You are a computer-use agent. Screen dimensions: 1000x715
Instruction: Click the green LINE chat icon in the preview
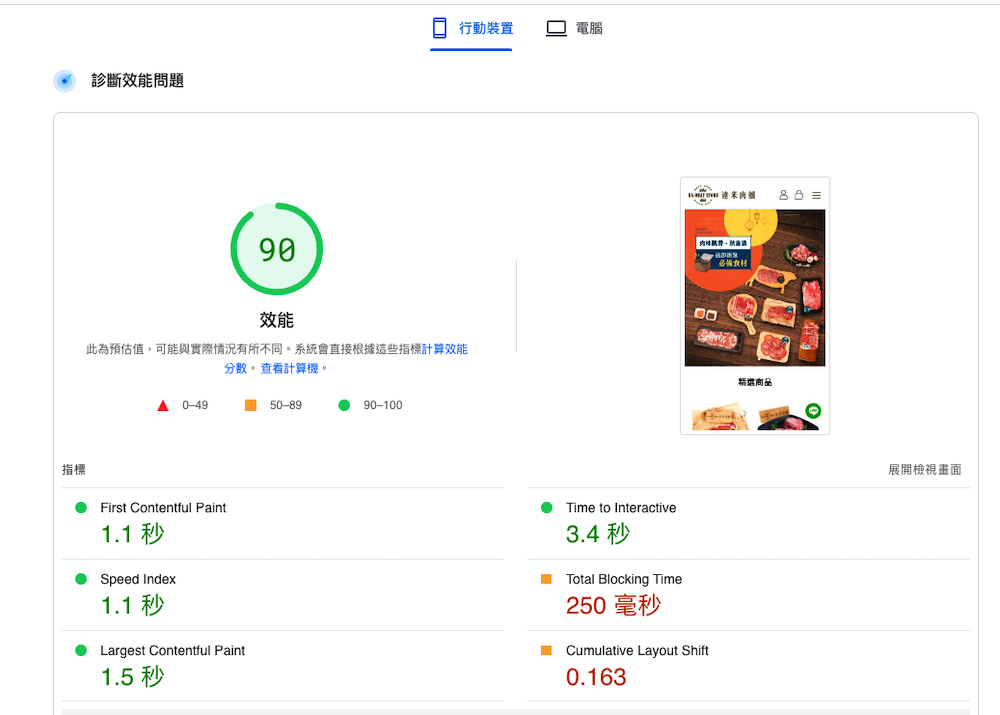813,411
